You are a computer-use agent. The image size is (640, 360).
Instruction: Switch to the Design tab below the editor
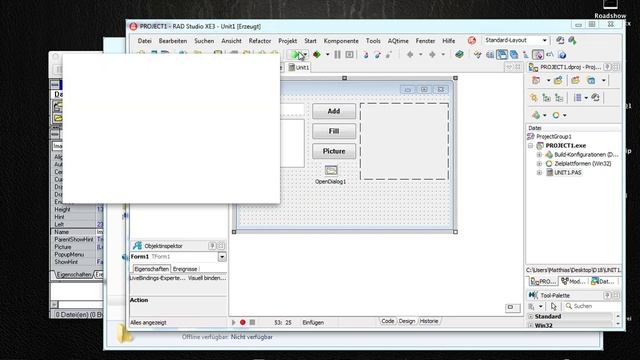pos(407,321)
